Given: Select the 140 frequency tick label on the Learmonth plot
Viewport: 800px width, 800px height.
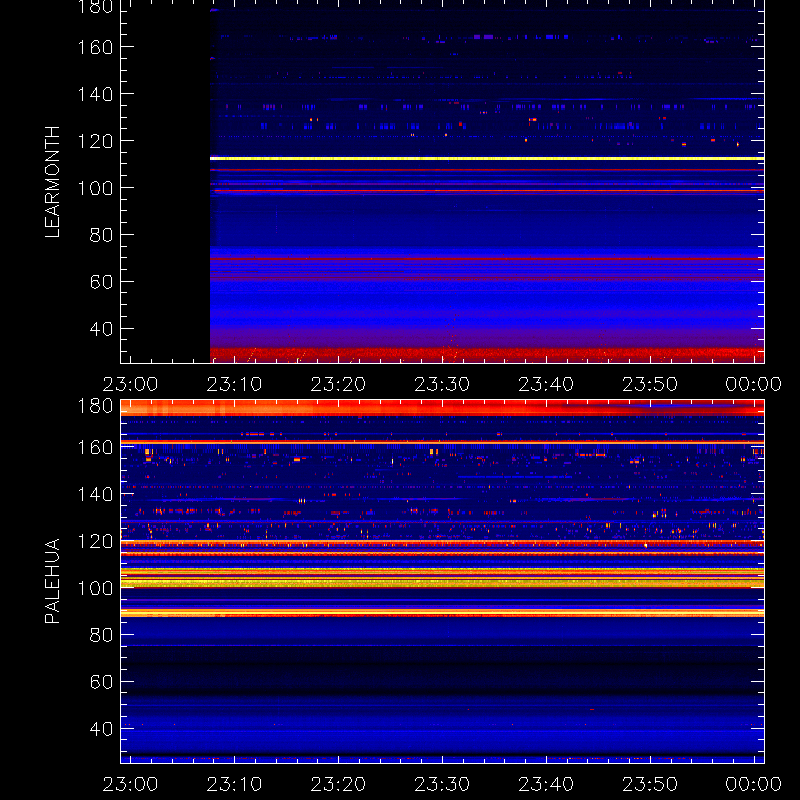Looking at the screenshot, I should tap(95, 94).
